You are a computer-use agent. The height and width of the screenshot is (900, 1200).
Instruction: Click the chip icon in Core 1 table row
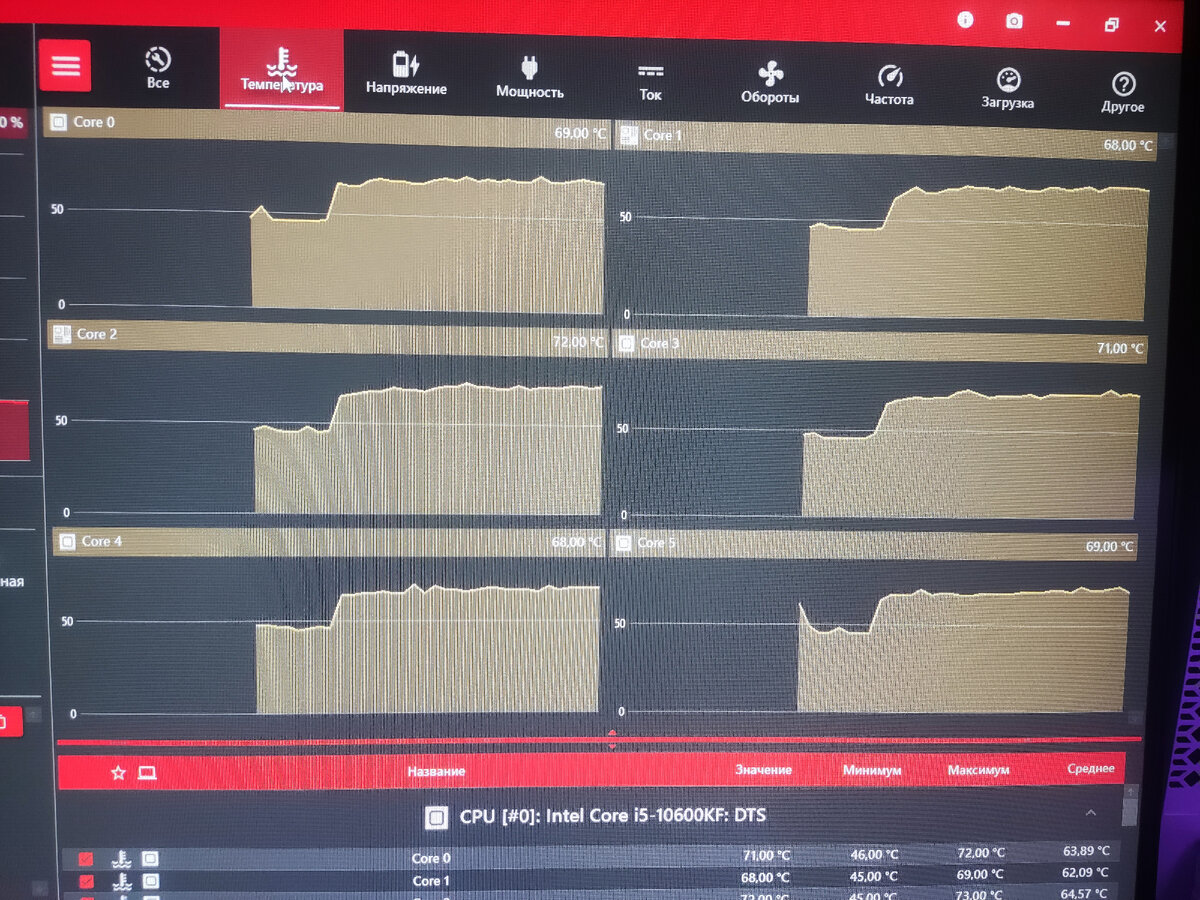pos(150,881)
